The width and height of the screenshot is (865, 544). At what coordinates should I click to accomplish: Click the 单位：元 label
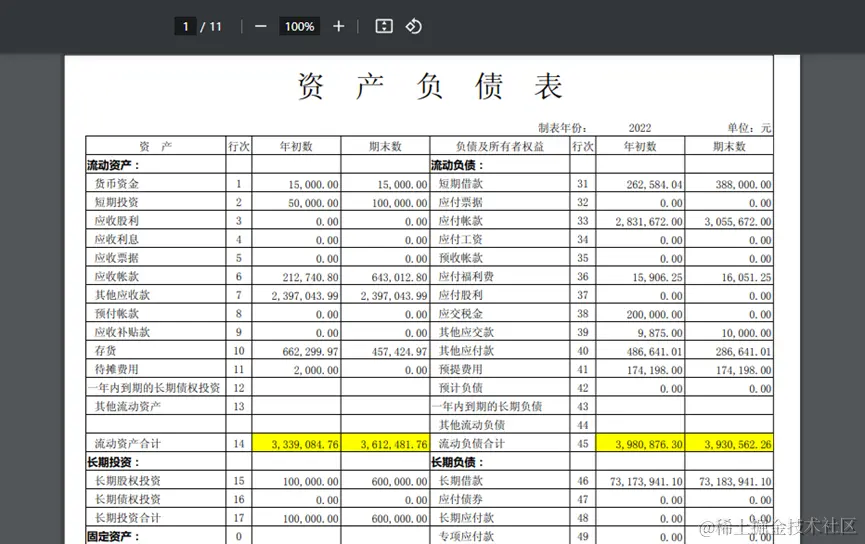pyautogui.click(x=749, y=128)
